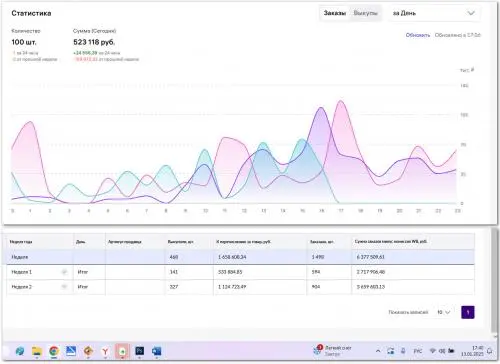Switch the РУС input language indicator

click(418, 351)
